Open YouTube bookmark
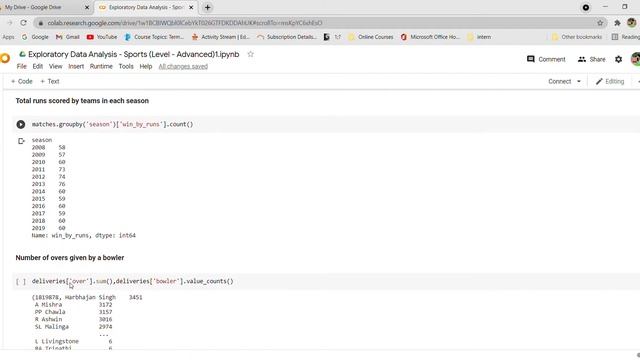The image size is (640, 360). 102,37
